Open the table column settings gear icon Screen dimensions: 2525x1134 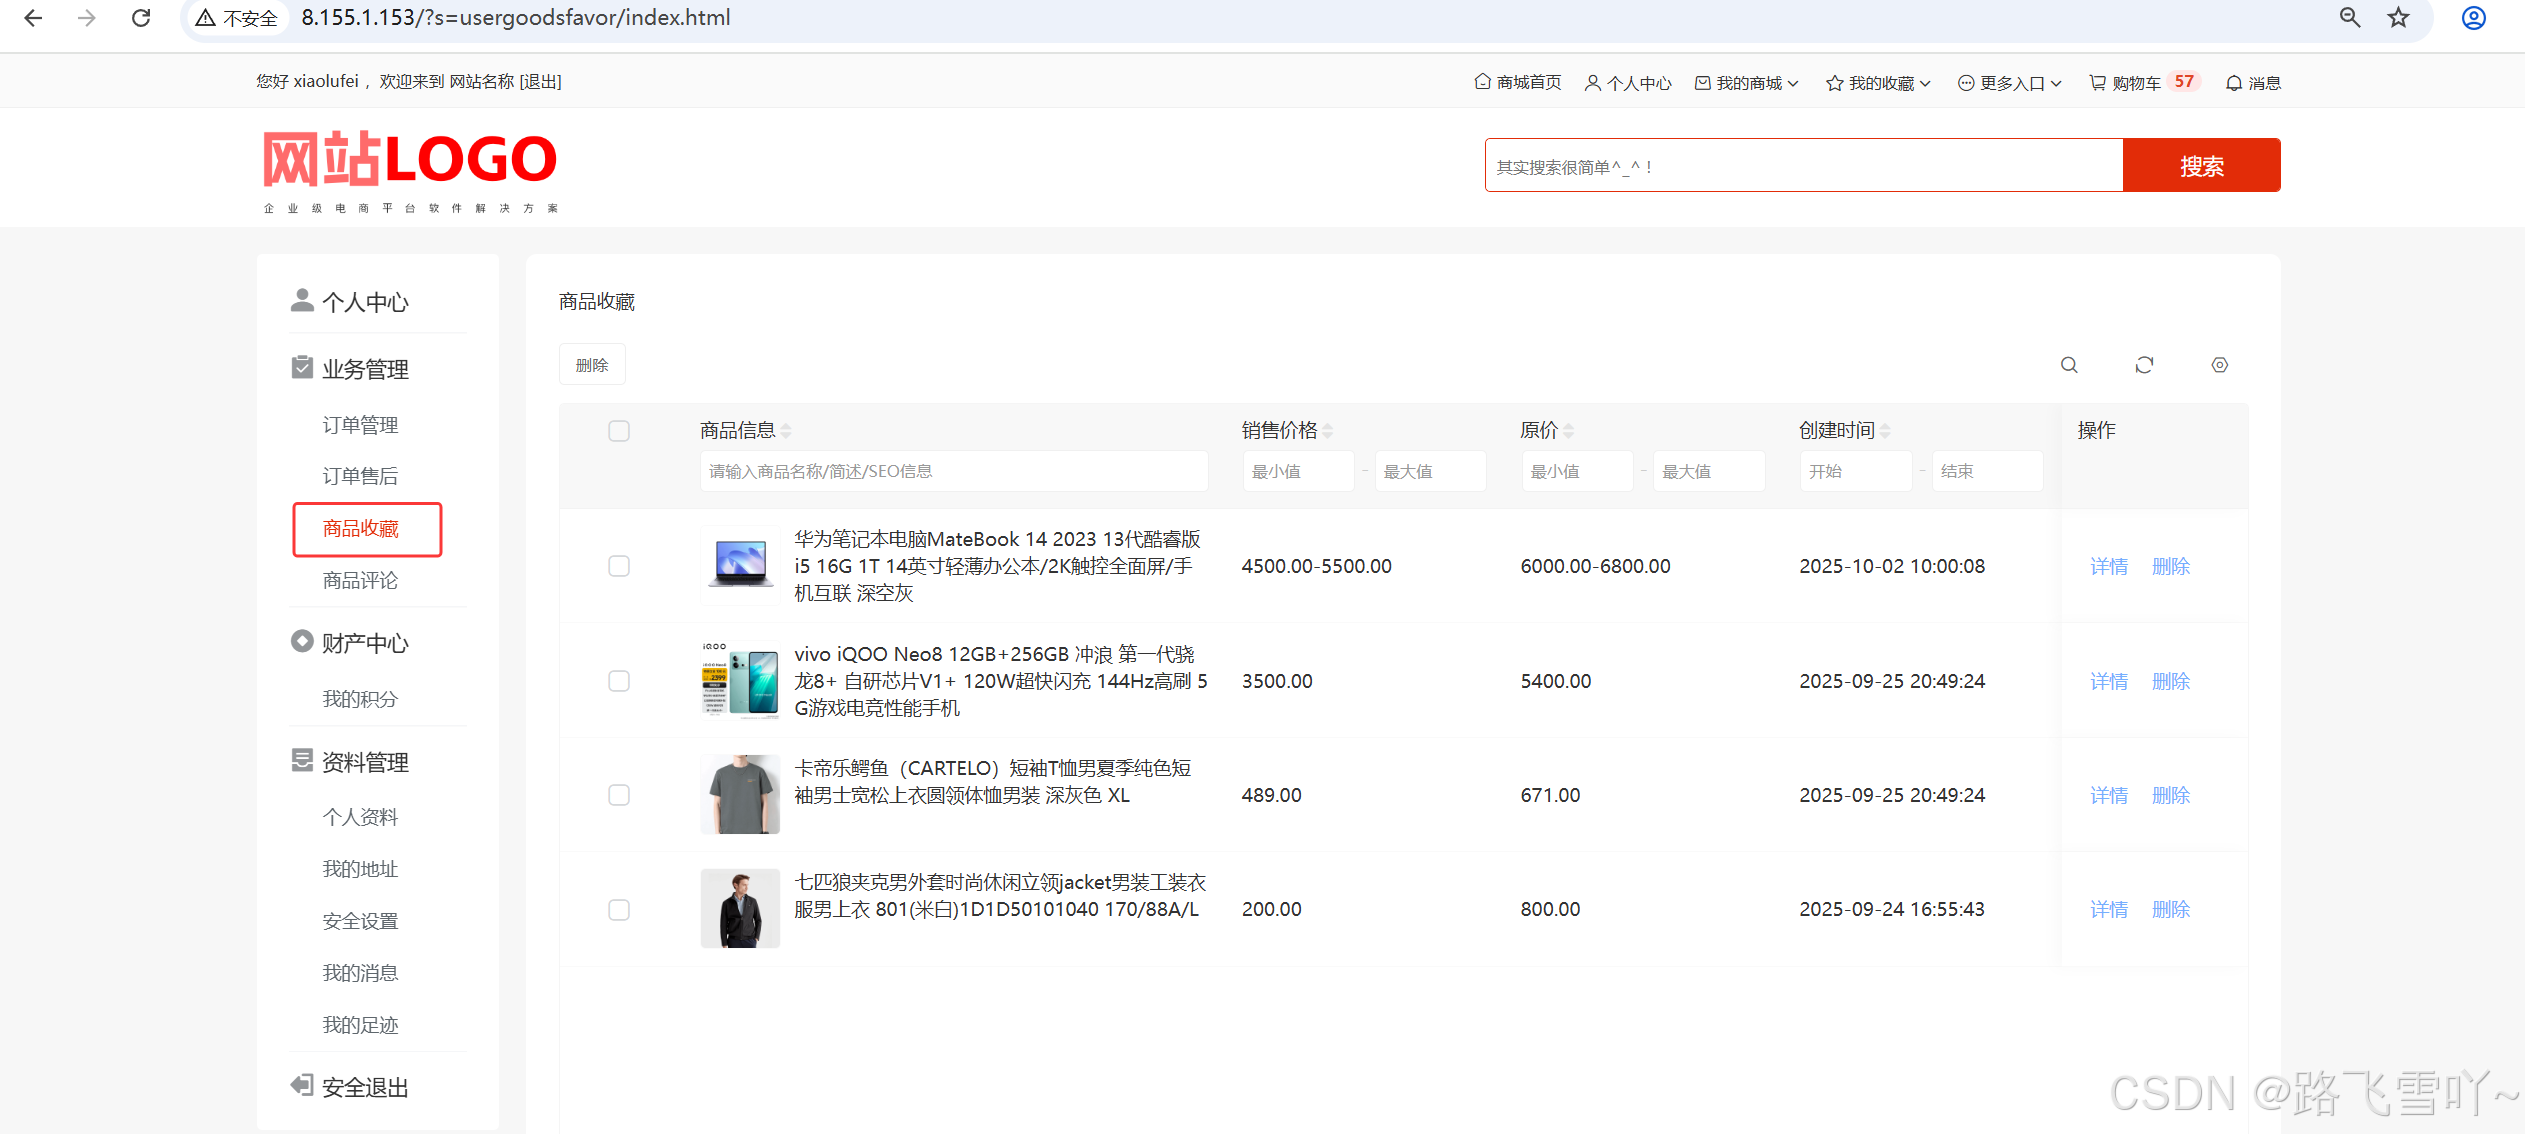tap(2219, 365)
